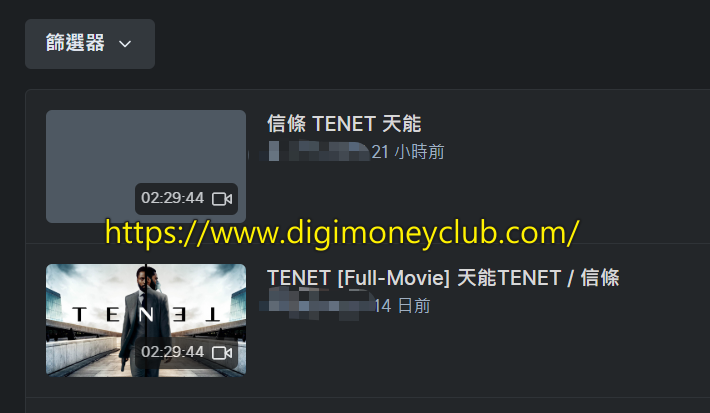This screenshot has width=710, height=413.
Task: Select the second result row's empty area below 14 日前
Action: (453, 353)
